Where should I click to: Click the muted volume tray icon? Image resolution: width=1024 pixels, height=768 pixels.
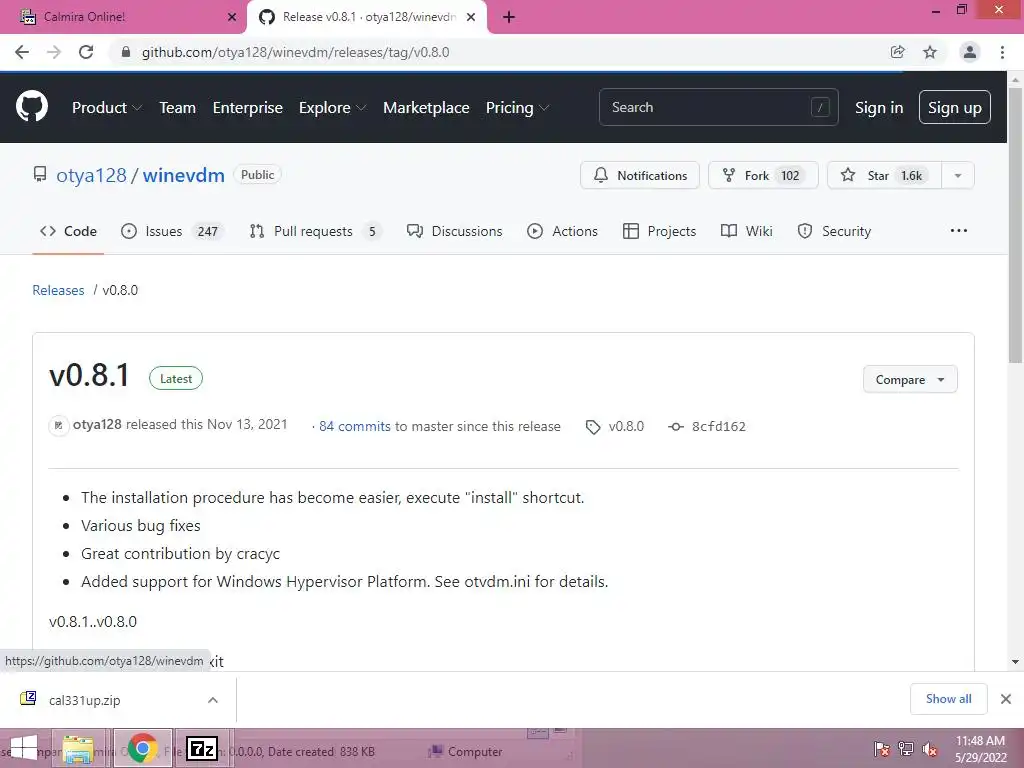930,749
